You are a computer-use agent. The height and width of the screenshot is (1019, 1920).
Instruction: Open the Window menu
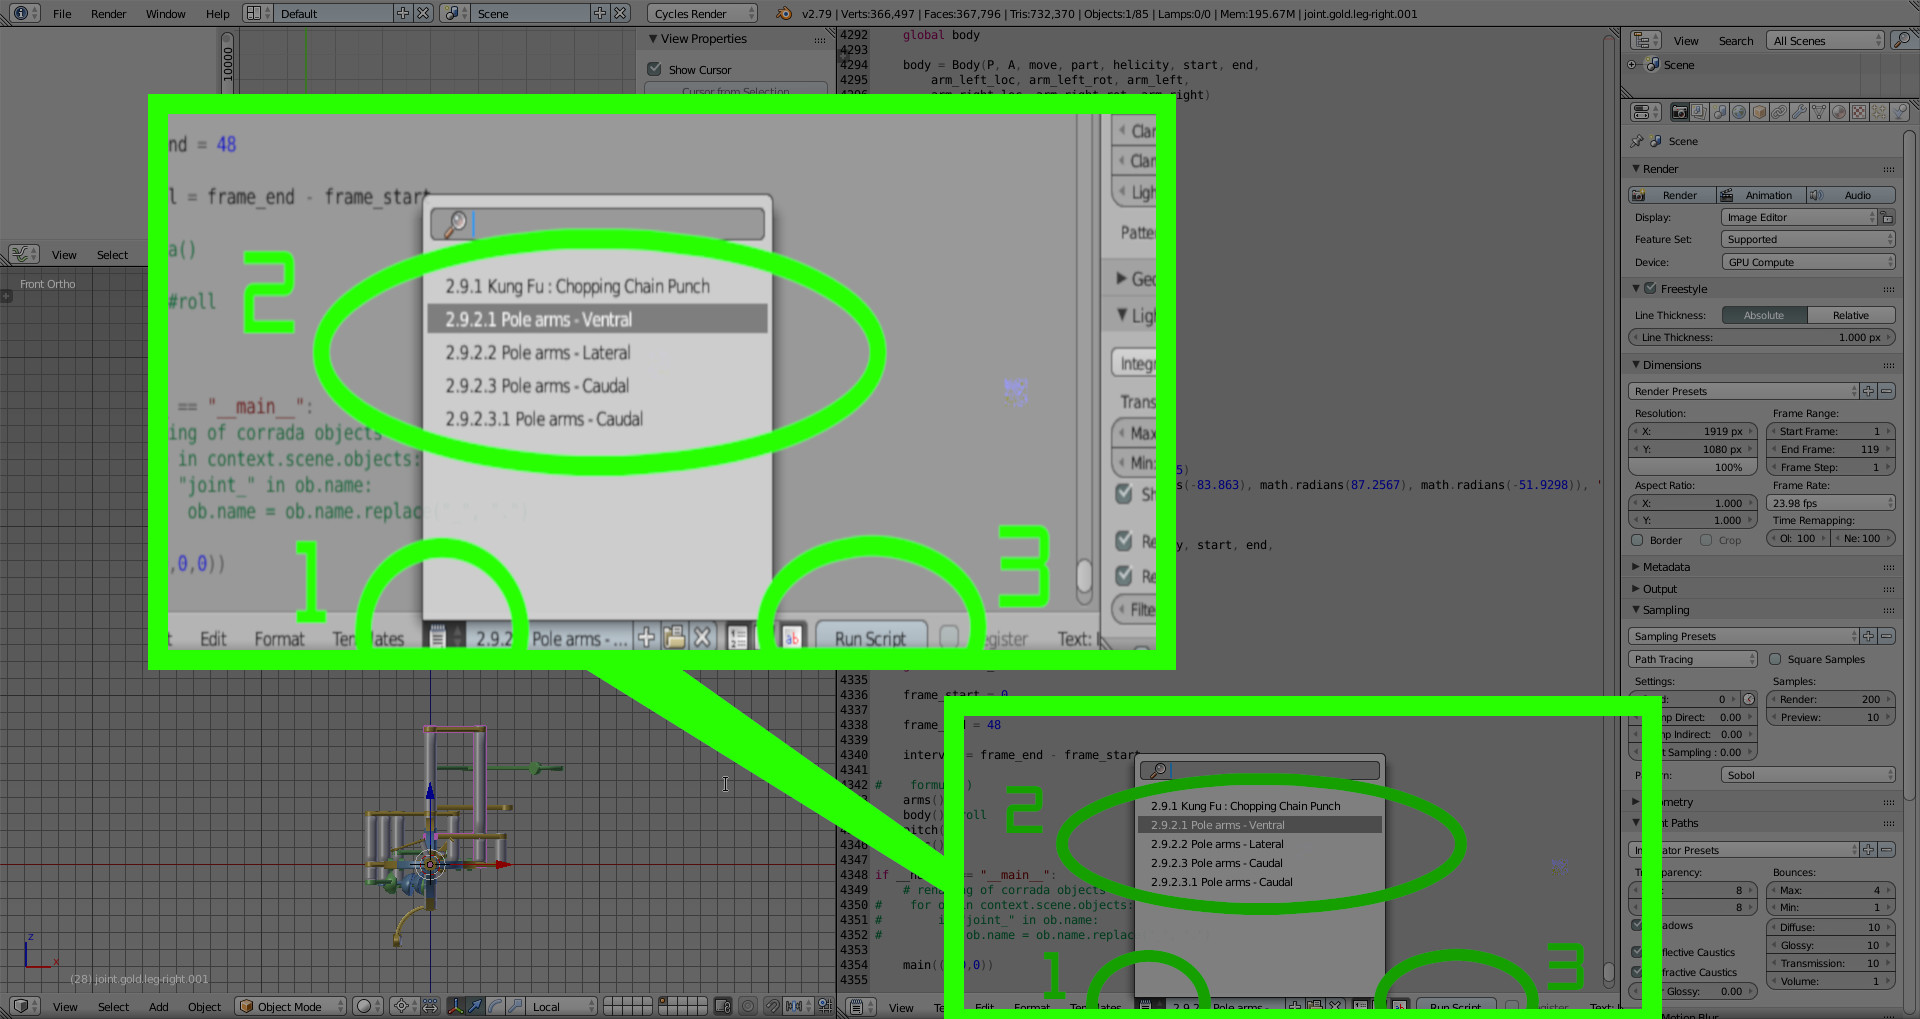(x=165, y=14)
